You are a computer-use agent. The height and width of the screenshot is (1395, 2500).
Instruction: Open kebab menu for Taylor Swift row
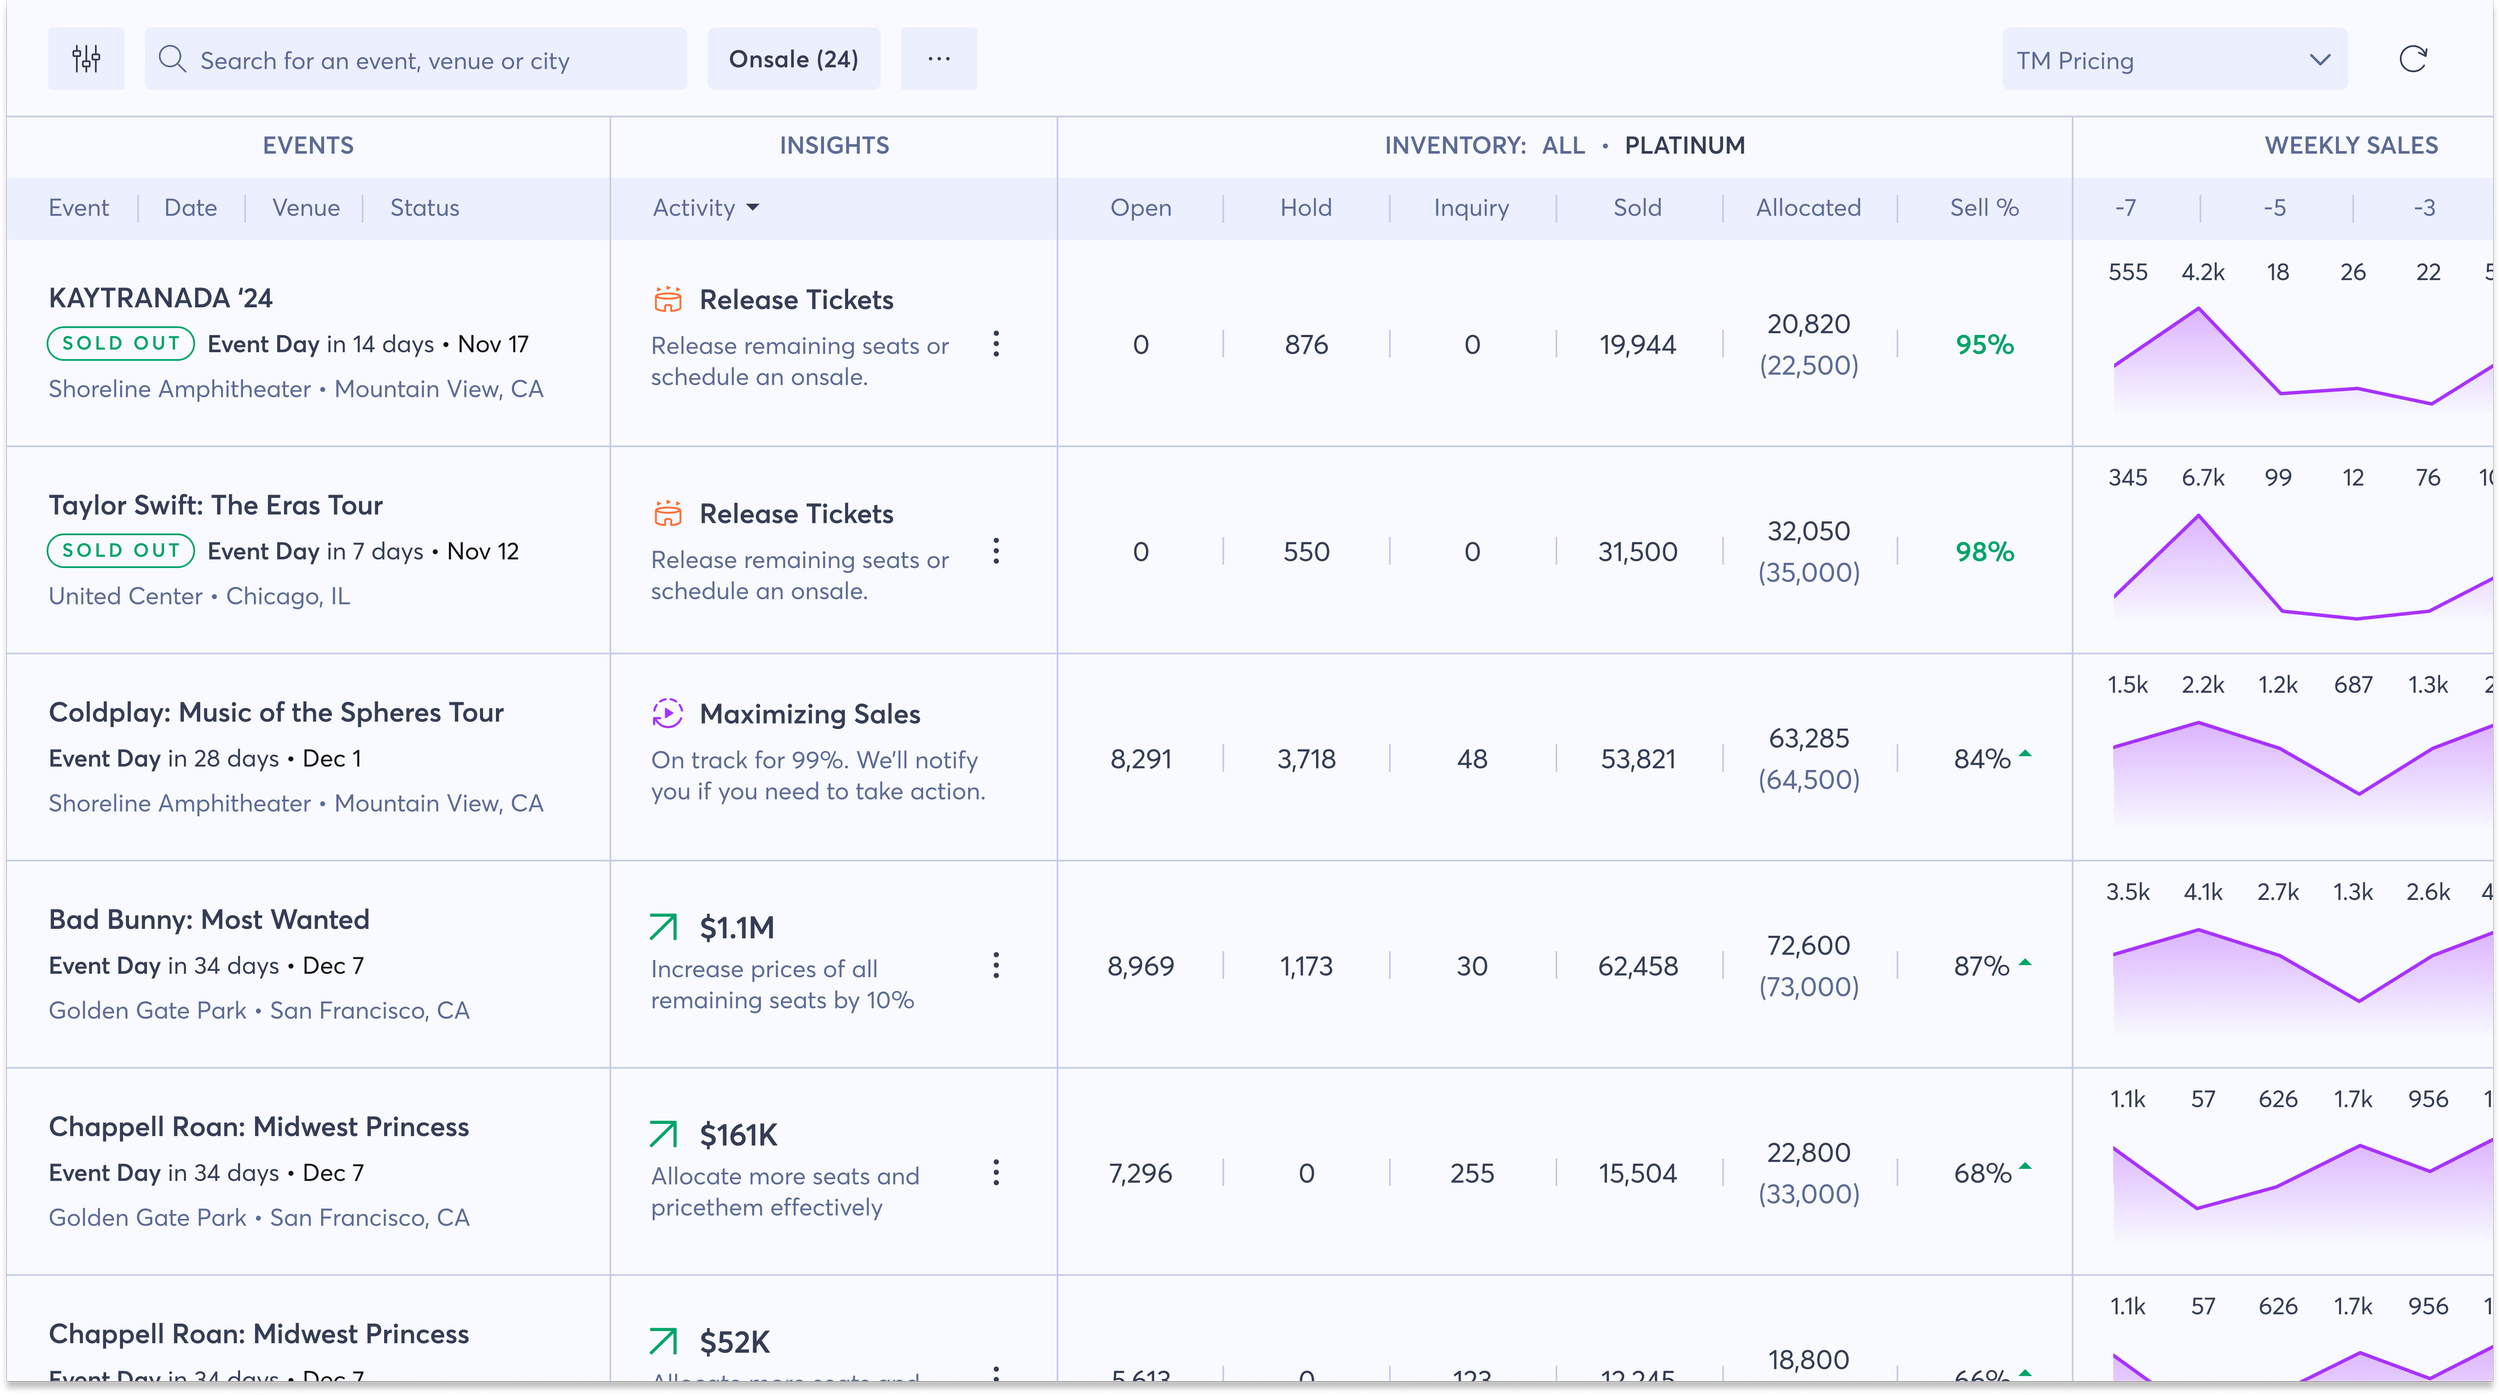coord(995,551)
